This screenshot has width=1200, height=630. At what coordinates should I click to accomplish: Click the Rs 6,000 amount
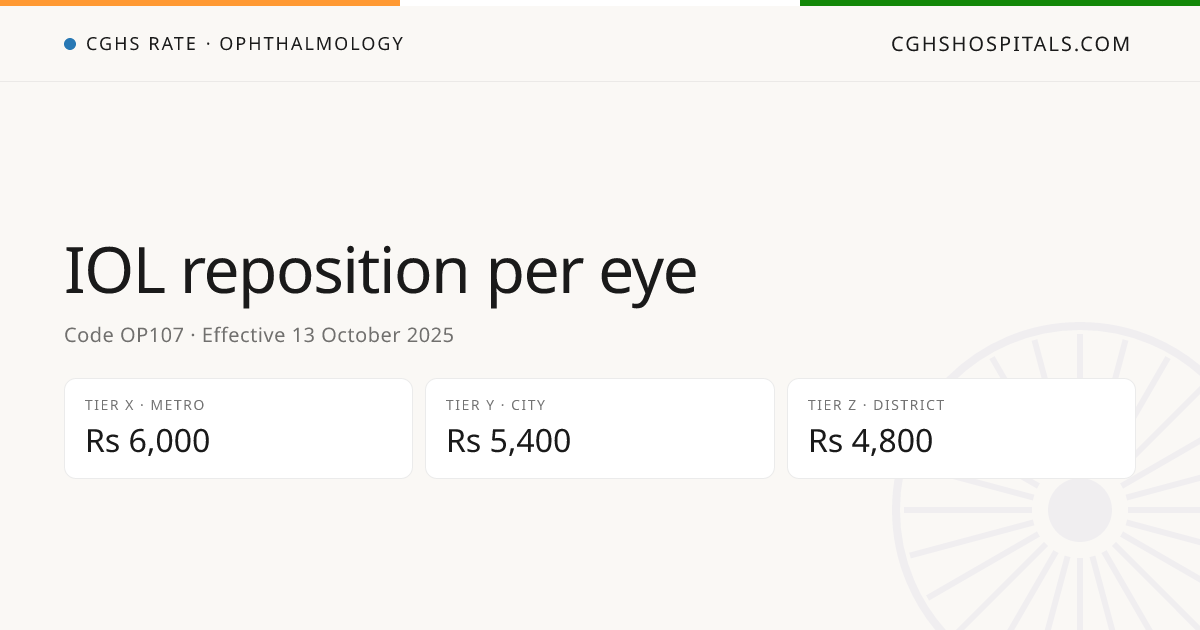148,441
